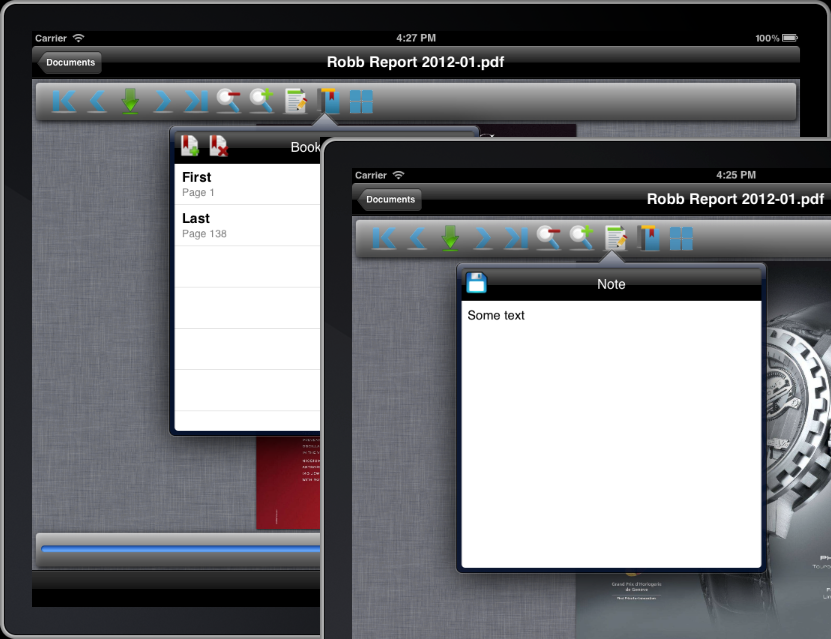Zoom out using front iPad magnifier minus
831x639 pixels.
pos(549,238)
